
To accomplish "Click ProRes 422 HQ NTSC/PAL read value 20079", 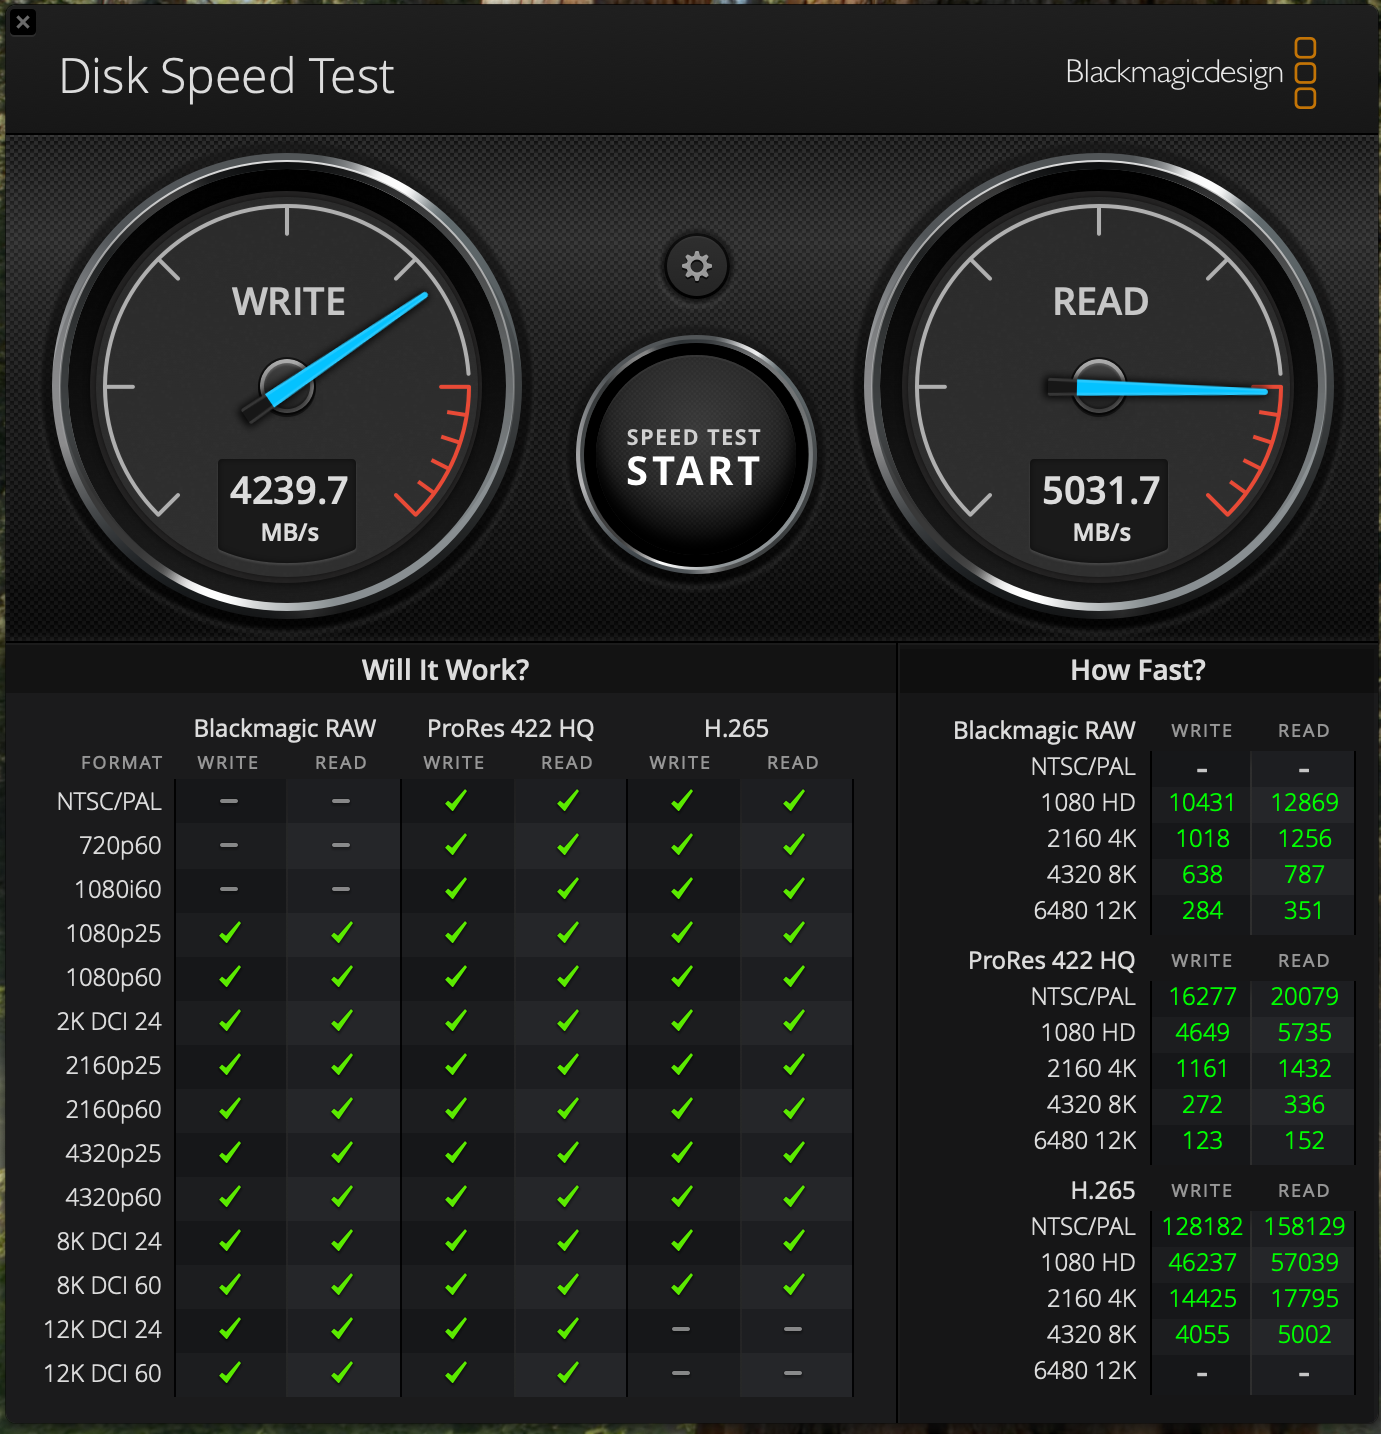I will tap(1304, 997).
